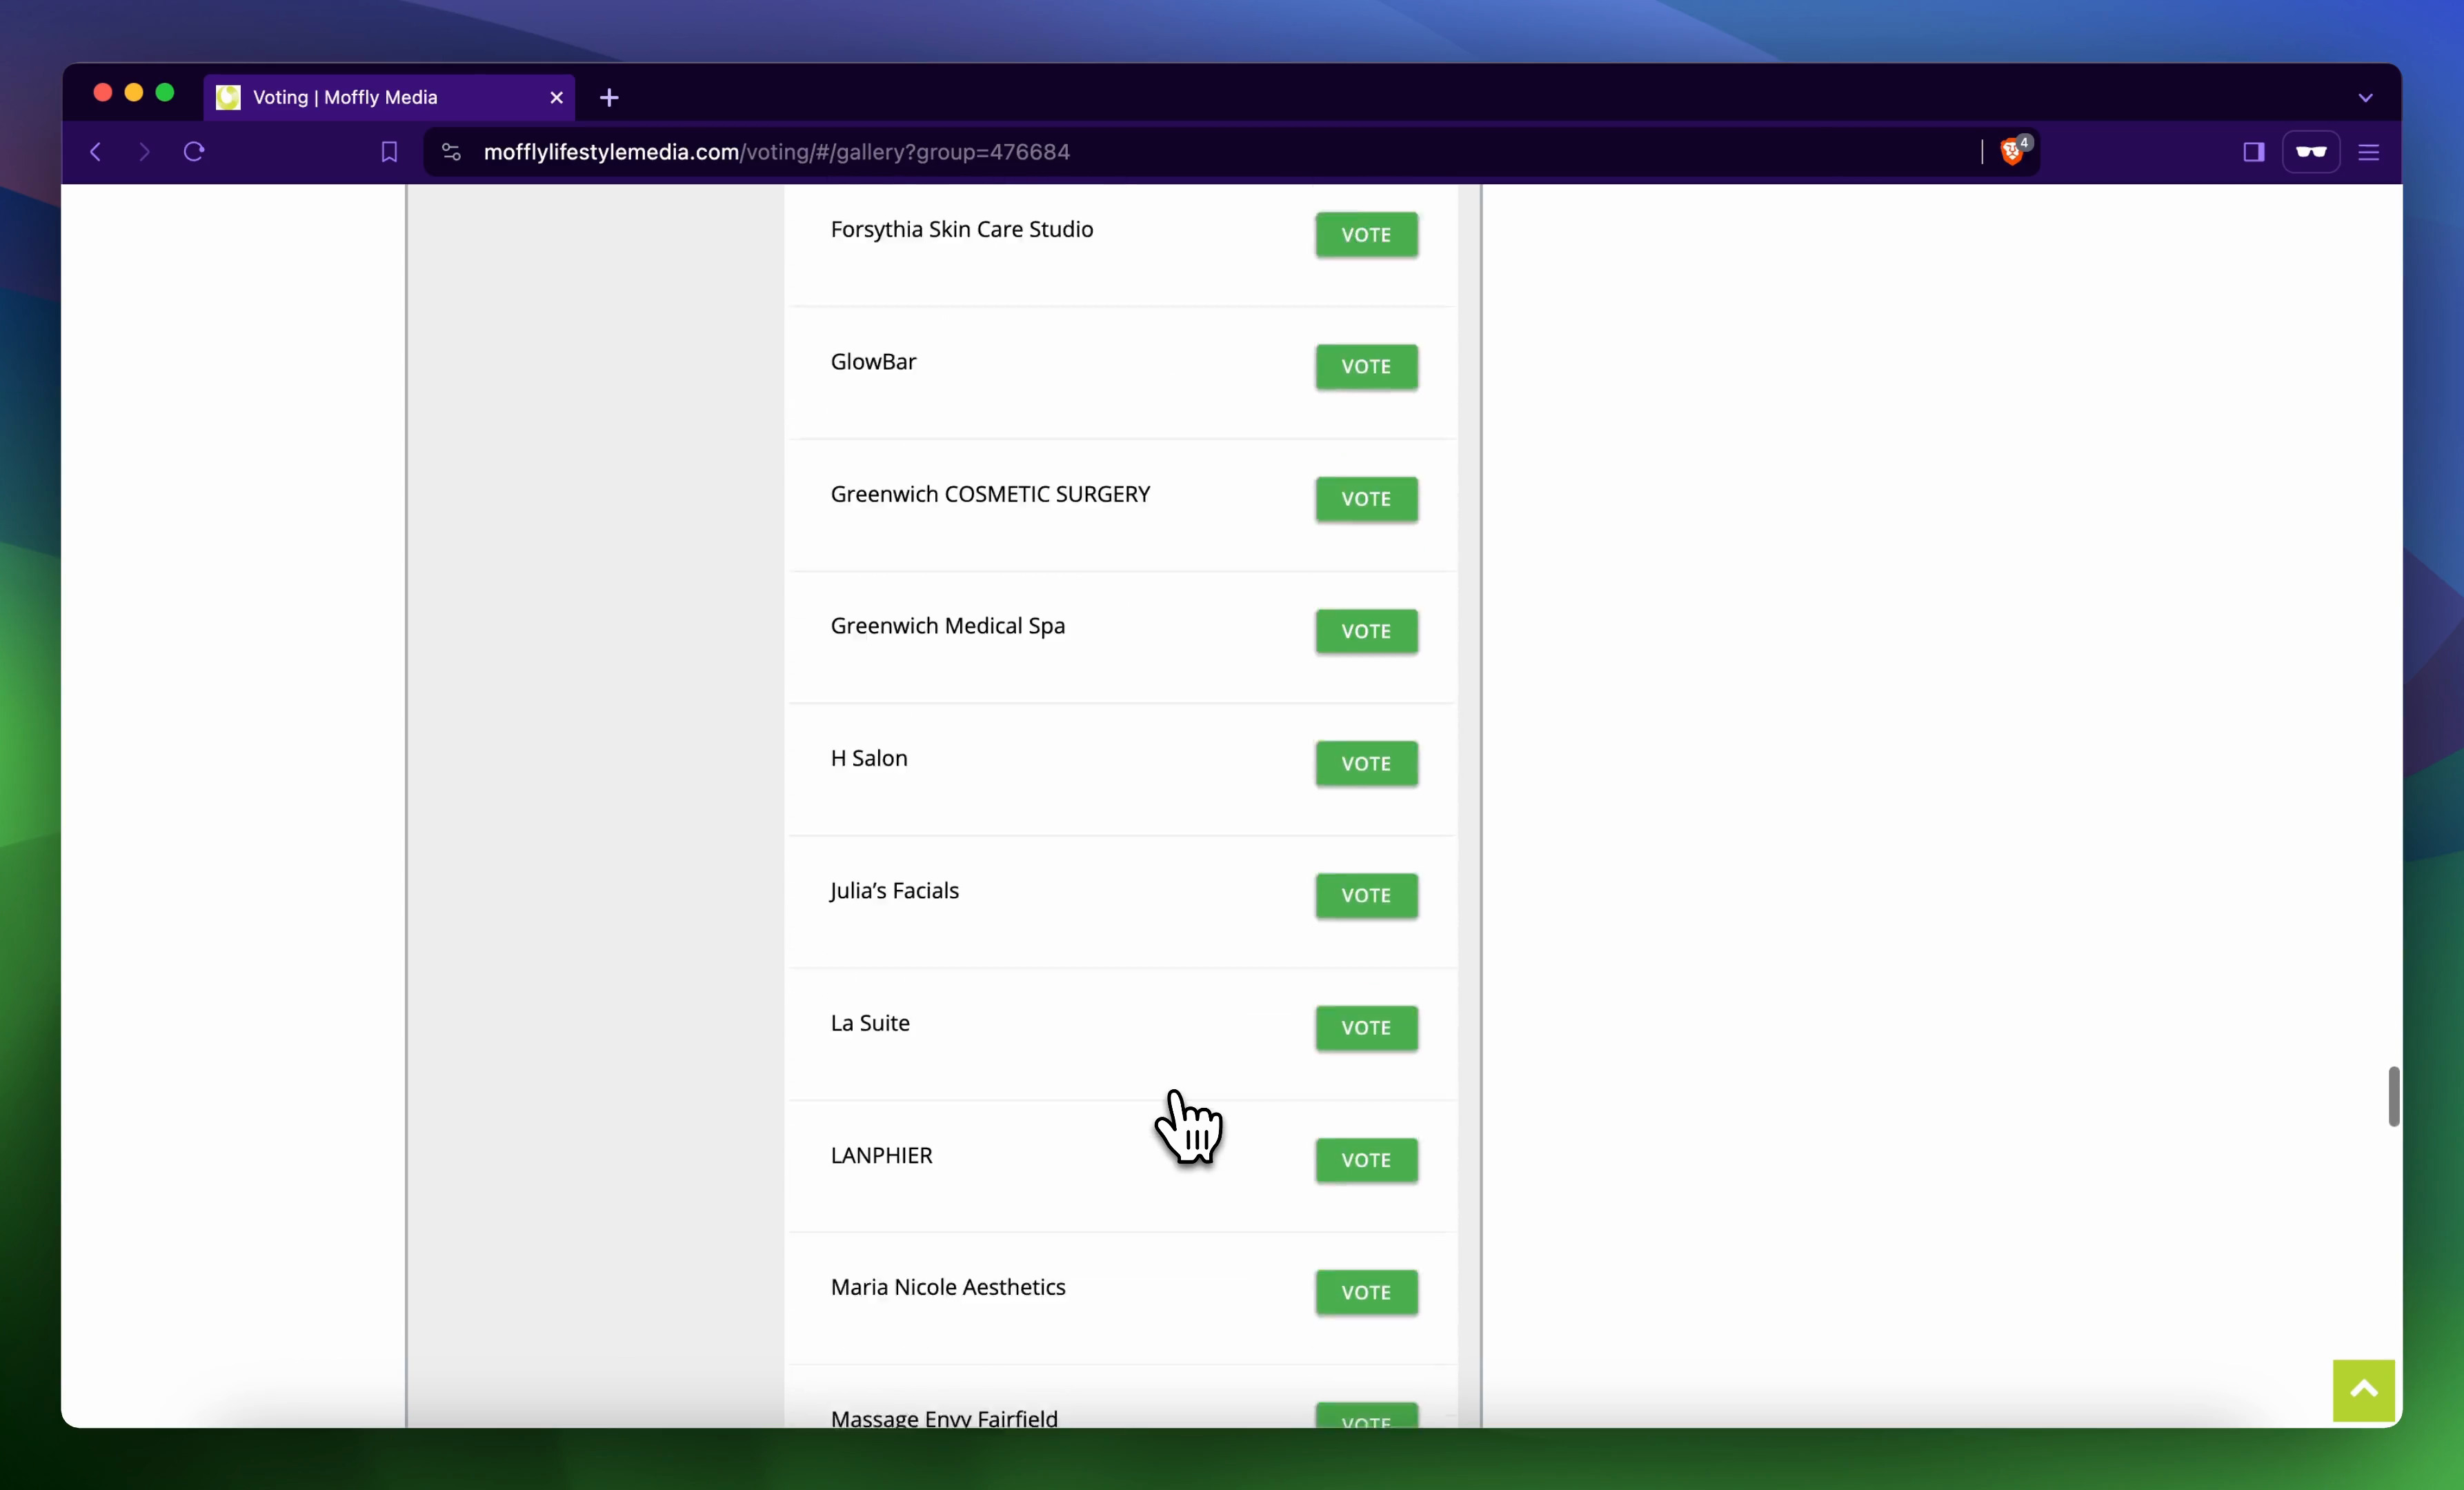
Task: Select the Voting | Moffly Media tab
Action: [x=345, y=97]
